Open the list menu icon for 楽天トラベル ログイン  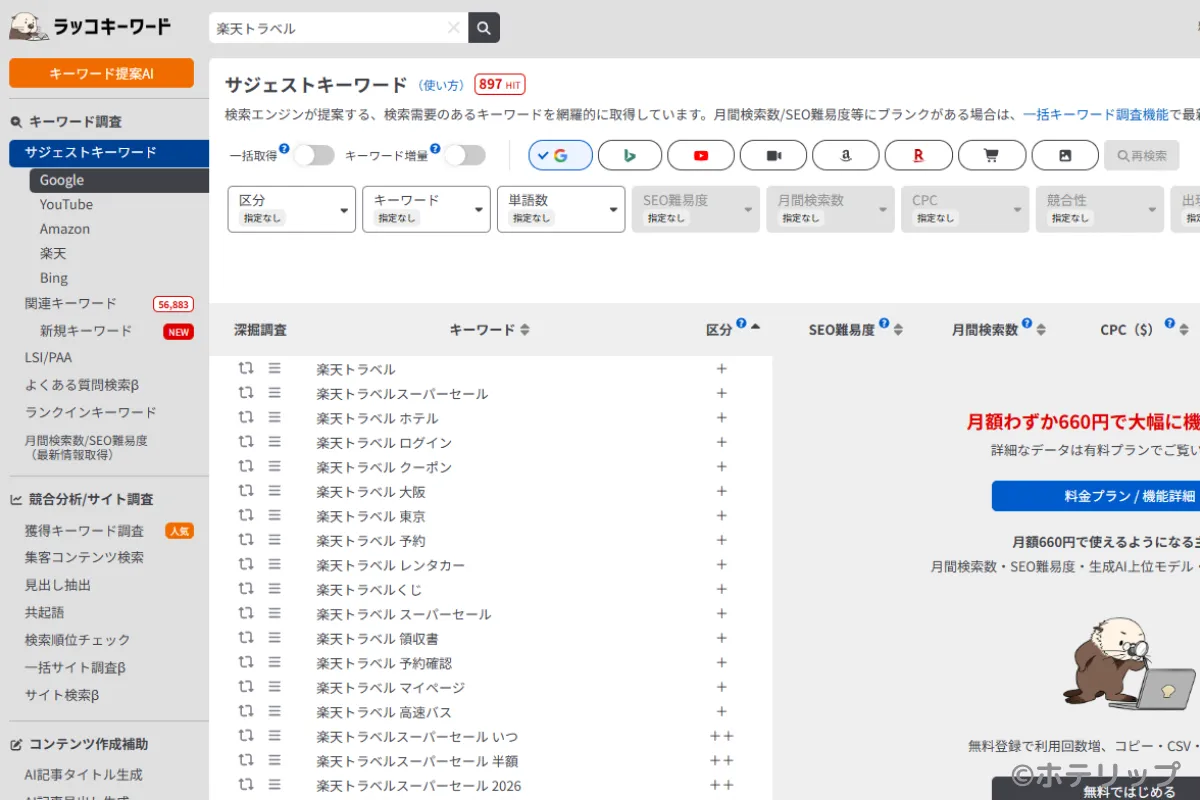pos(275,442)
